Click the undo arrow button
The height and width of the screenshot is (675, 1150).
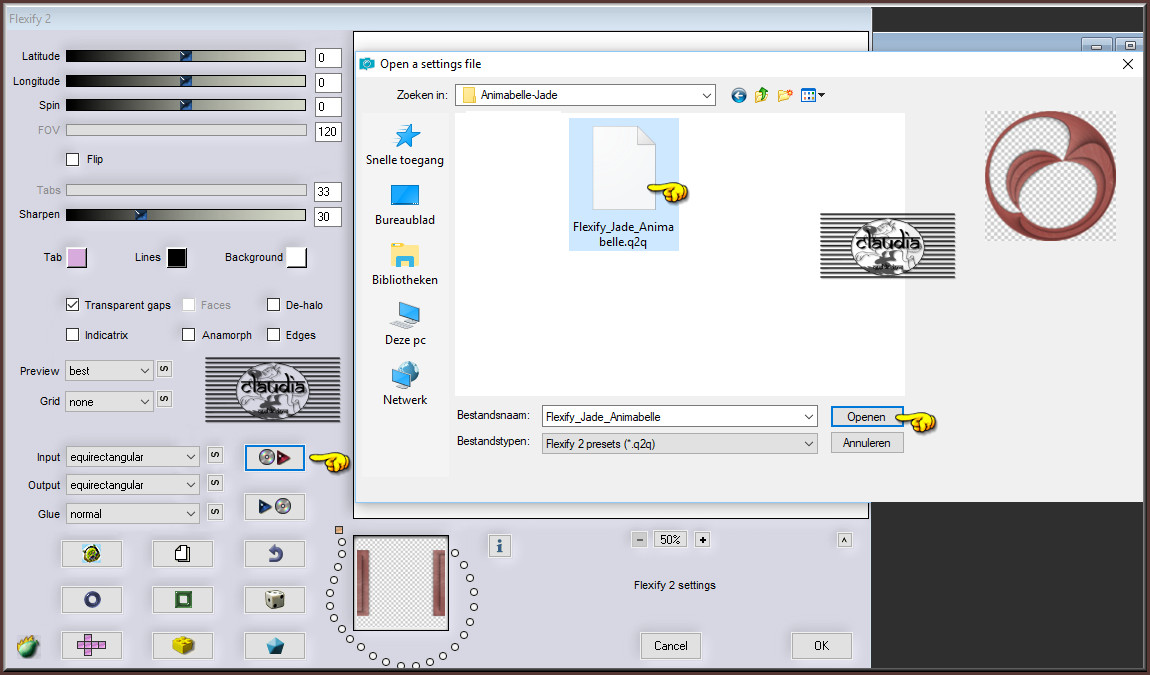(274, 554)
